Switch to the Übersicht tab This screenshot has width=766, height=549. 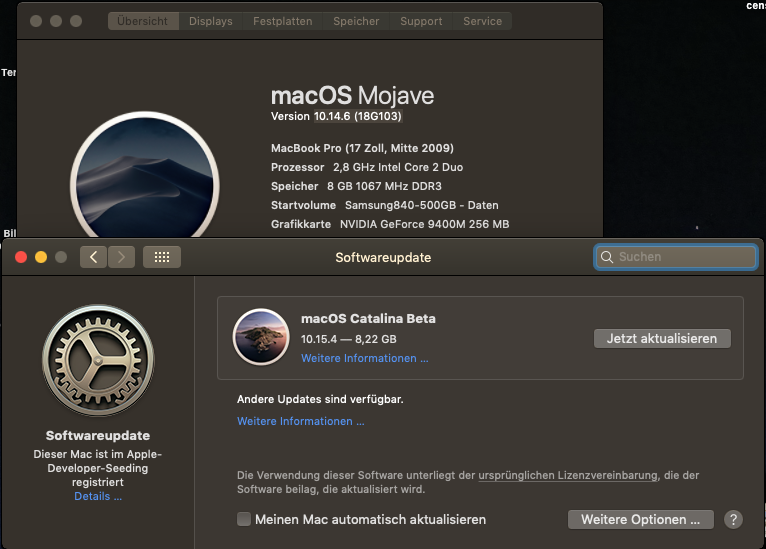pos(143,21)
